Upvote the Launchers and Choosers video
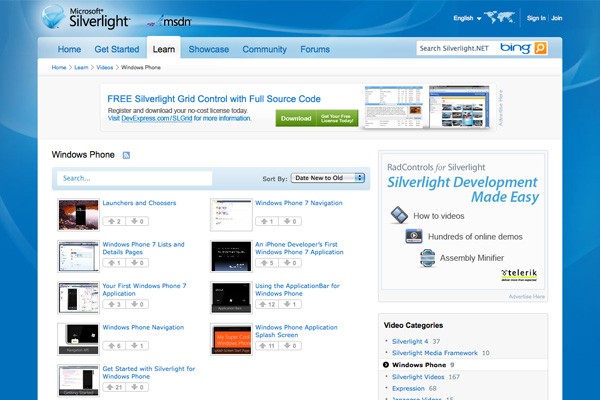Screen dimensions: 600x400 click(x=114, y=221)
